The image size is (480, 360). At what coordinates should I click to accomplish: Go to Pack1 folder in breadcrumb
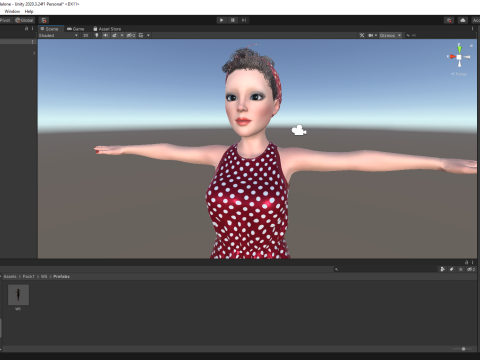coord(28,277)
